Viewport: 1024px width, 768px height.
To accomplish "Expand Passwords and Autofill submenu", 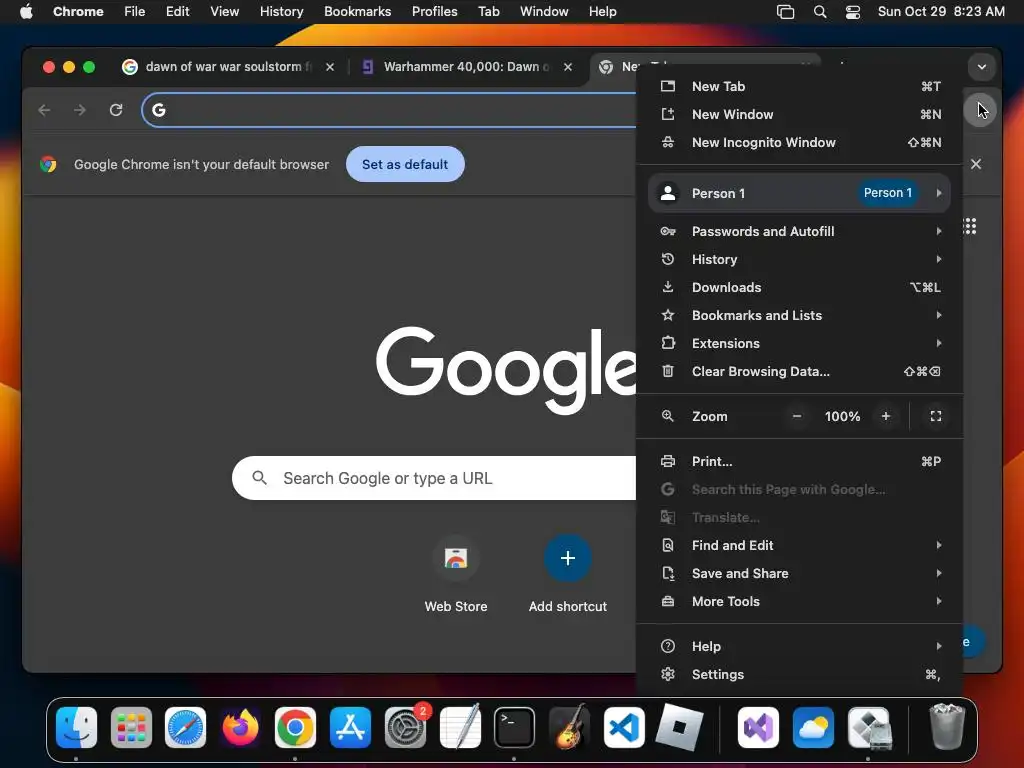I will pos(799,231).
